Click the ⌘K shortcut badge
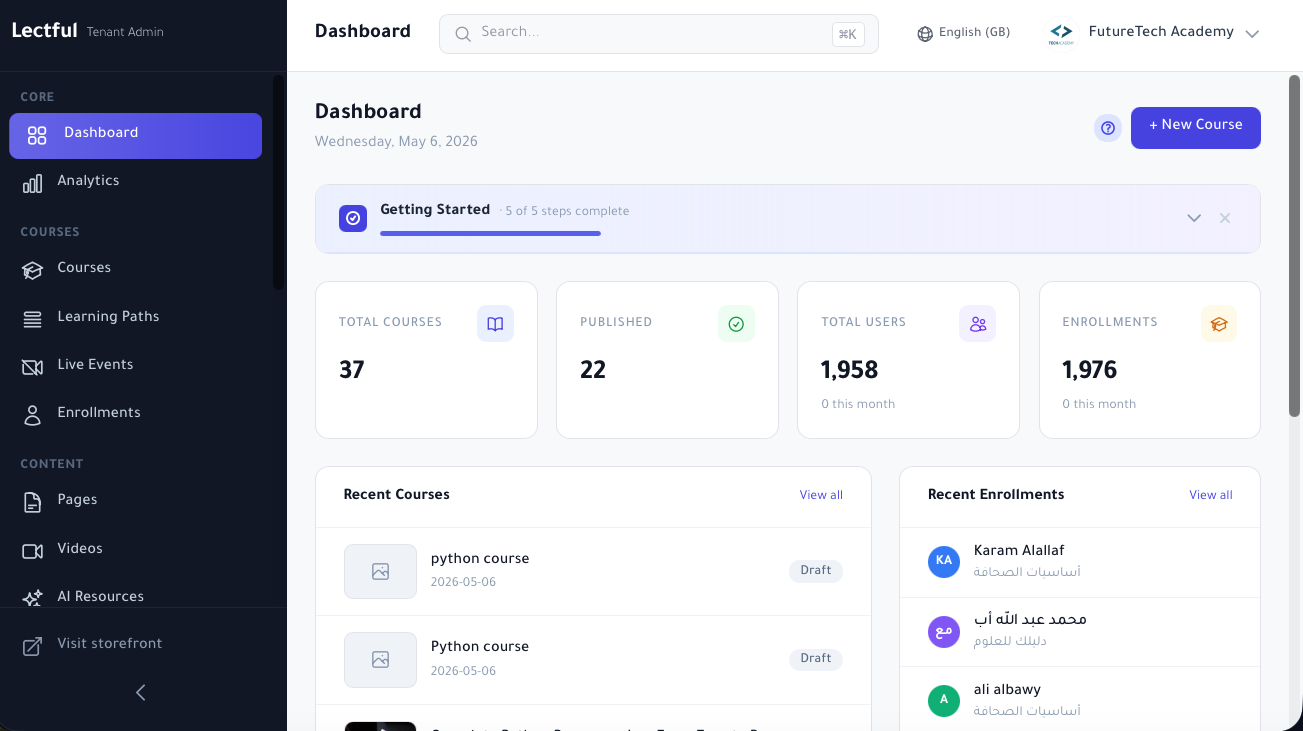The width and height of the screenshot is (1303, 731). click(848, 34)
